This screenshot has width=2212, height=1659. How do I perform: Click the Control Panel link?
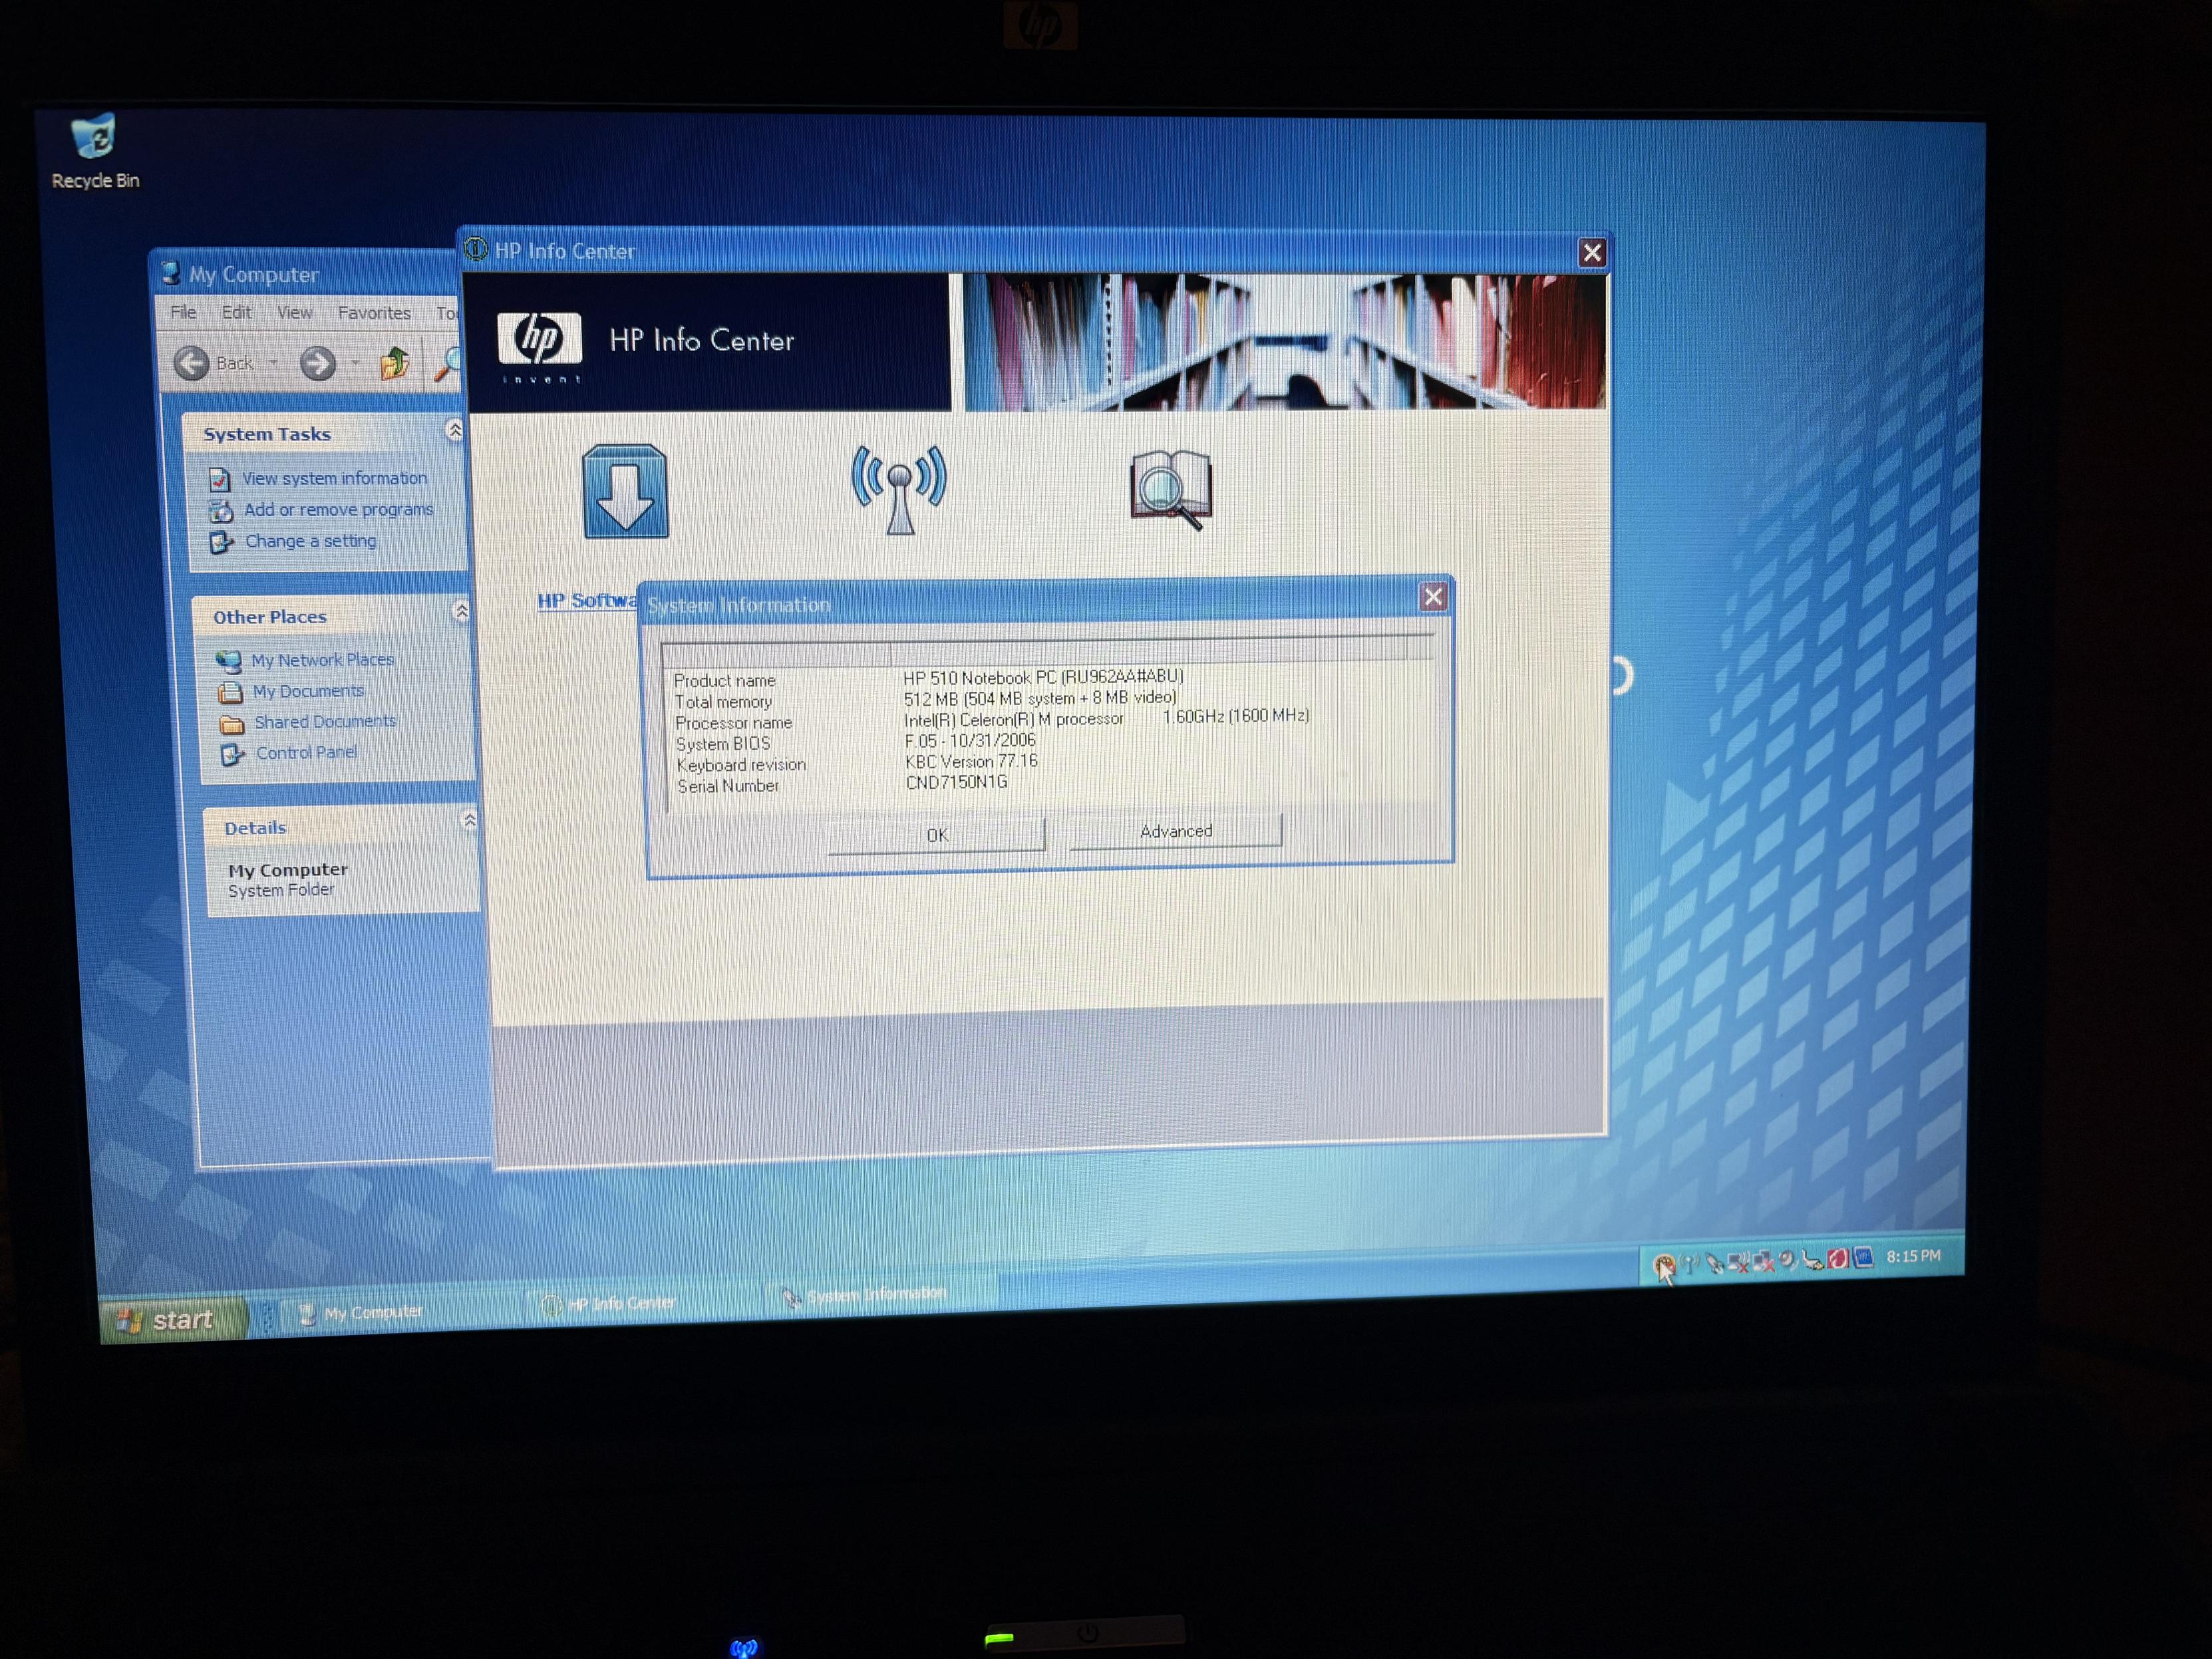tap(306, 752)
